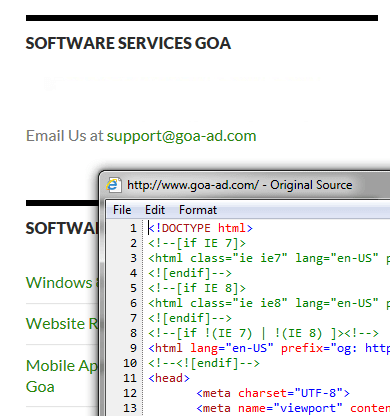Open the Website link on the webpage
Image resolution: width=390 pixels, height=416 pixels.
coord(62,324)
